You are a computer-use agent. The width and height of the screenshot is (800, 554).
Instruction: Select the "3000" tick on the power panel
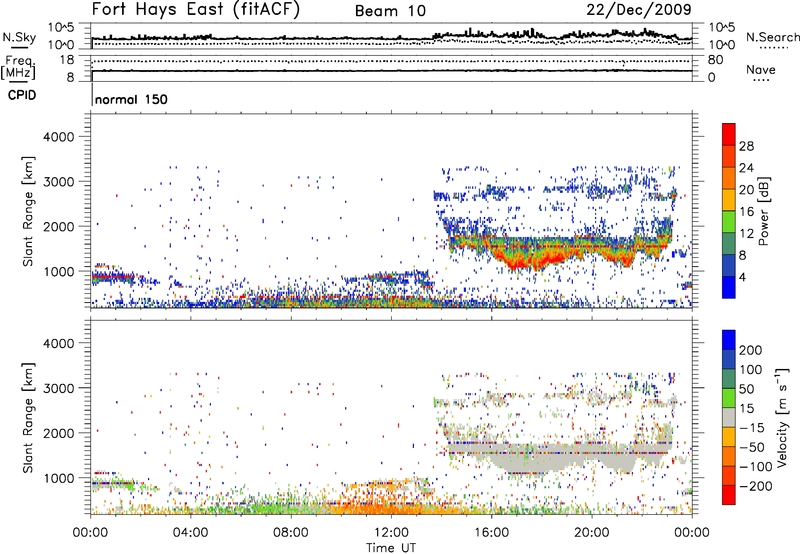click(x=58, y=182)
